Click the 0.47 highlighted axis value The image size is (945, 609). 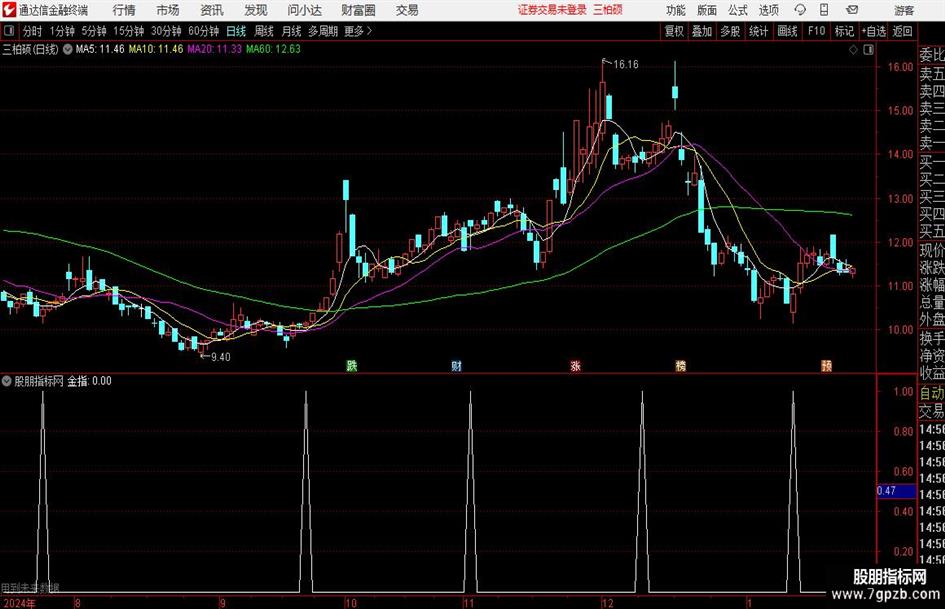896,491
